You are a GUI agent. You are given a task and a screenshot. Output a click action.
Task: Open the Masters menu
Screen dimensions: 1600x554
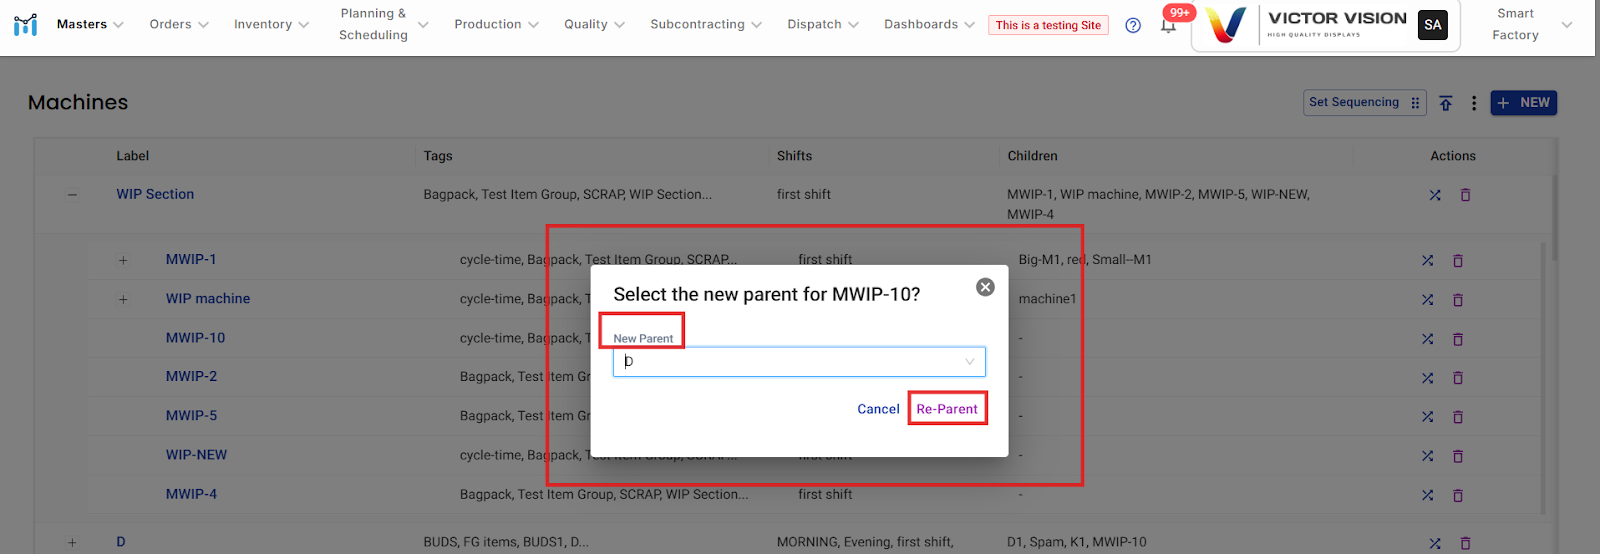pyautogui.click(x=89, y=24)
